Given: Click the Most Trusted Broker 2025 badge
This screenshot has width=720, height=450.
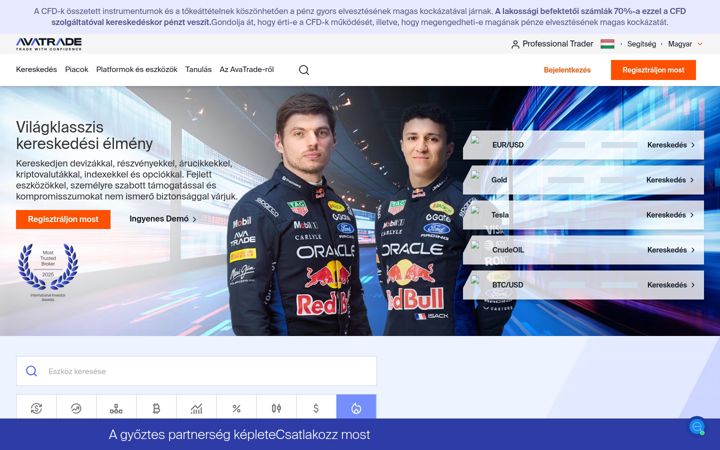Looking at the screenshot, I should [48, 272].
